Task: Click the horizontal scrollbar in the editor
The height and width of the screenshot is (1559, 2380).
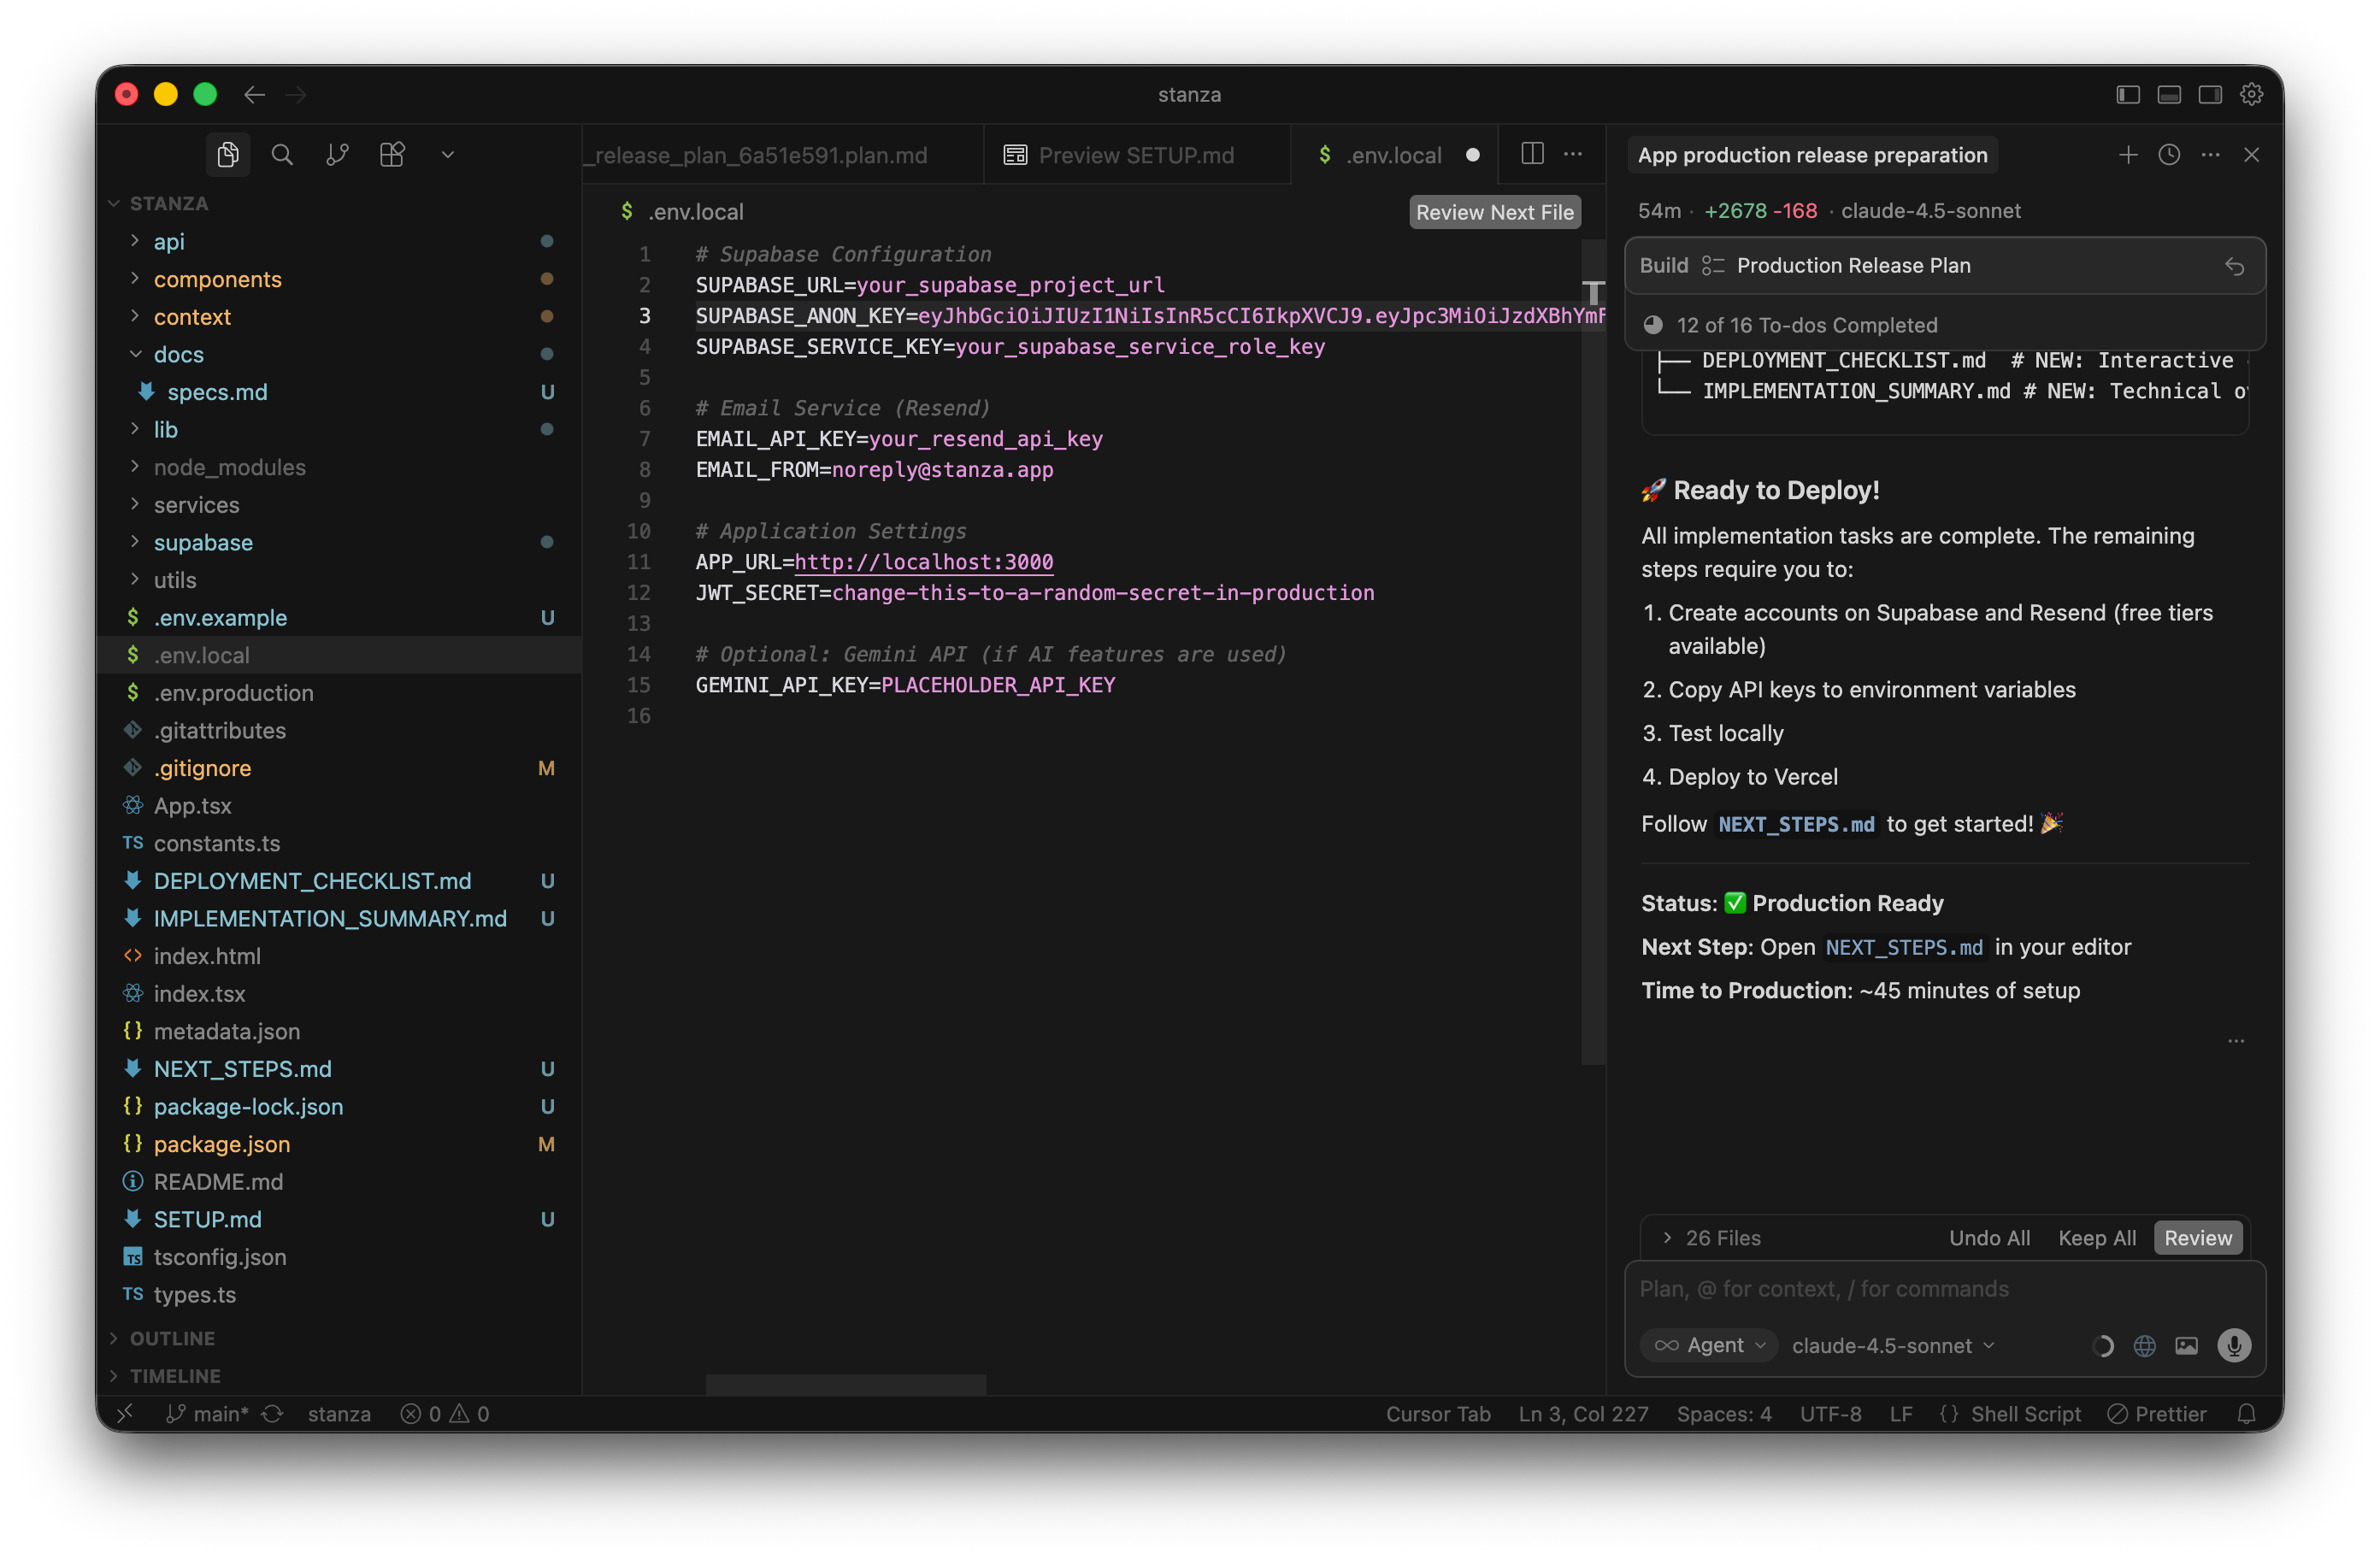Action: click(x=845, y=1383)
